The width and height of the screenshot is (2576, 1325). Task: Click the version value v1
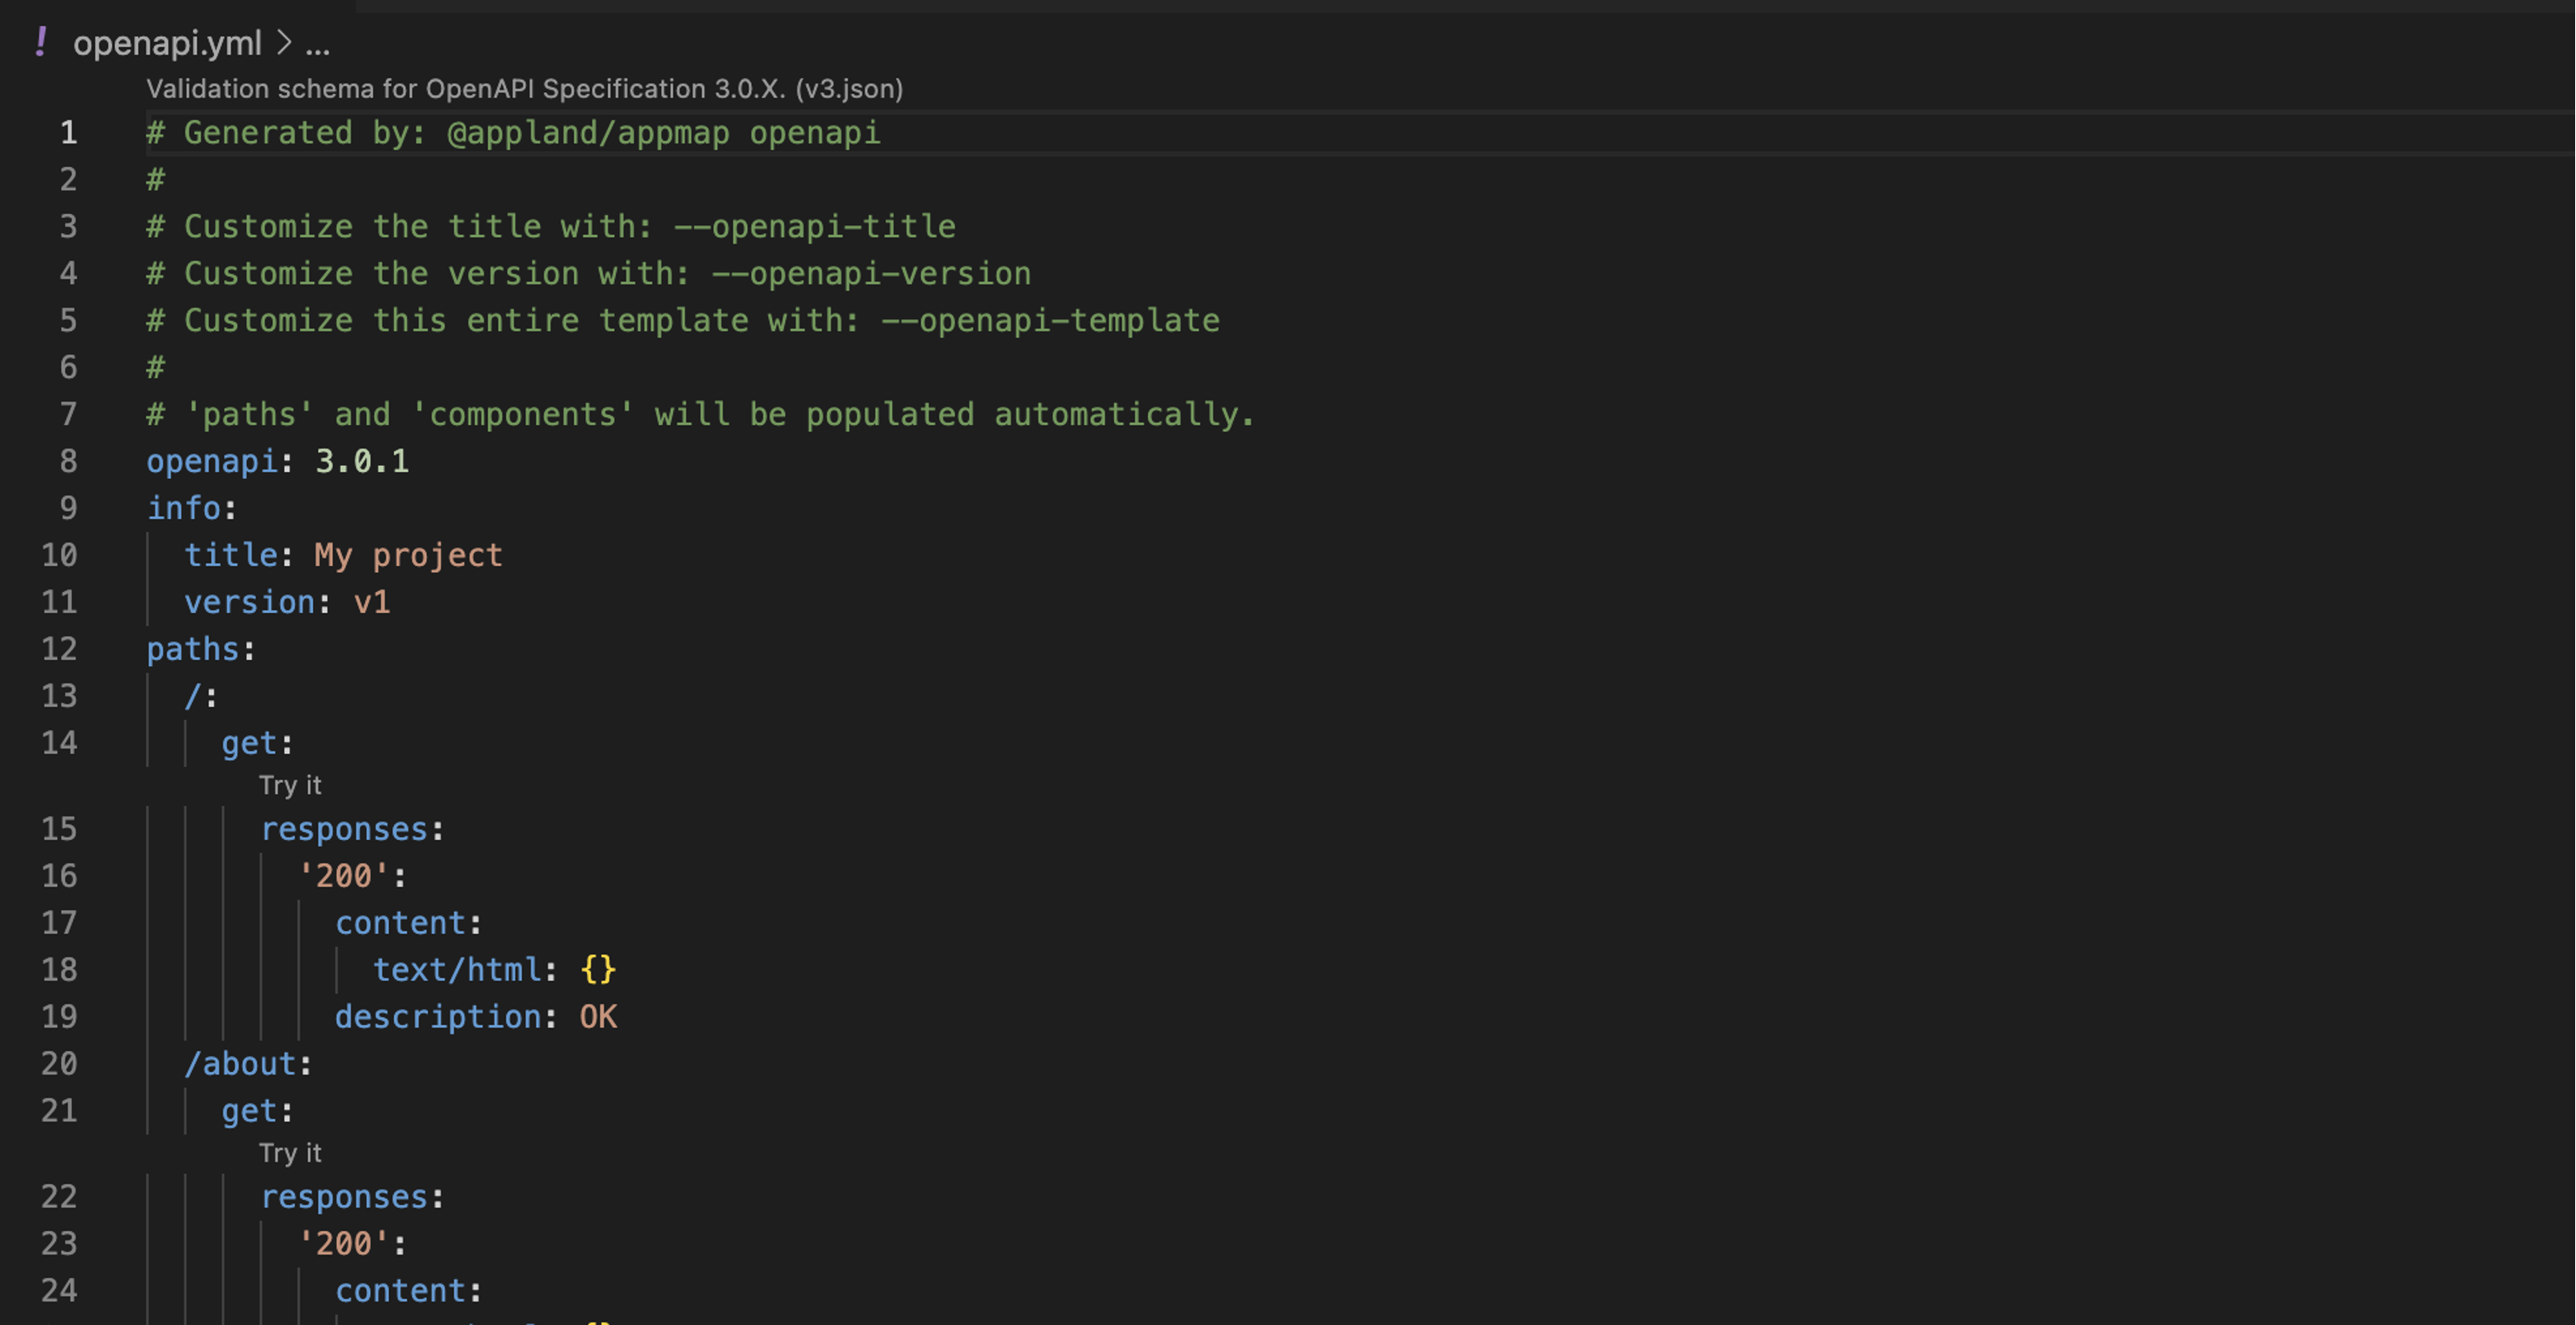tap(372, 602)
